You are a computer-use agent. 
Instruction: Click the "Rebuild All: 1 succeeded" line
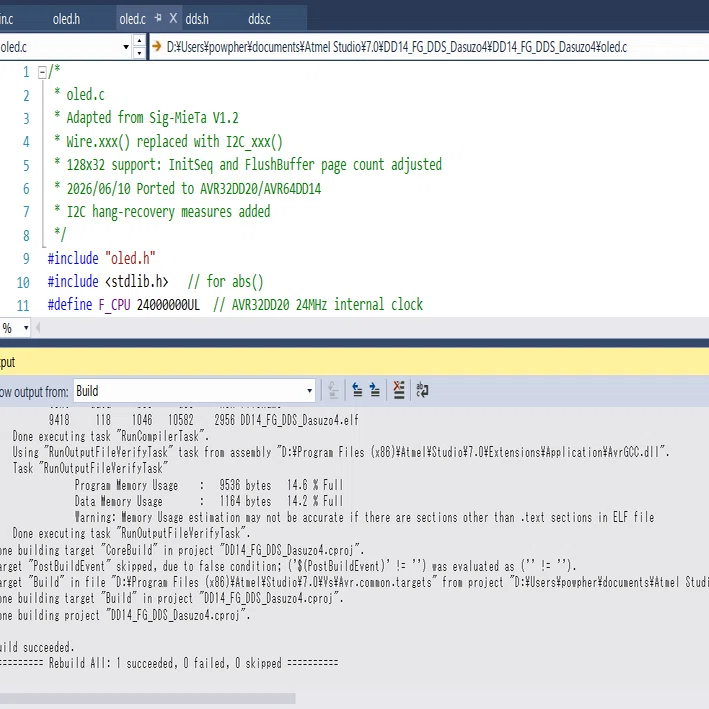tap(169, 663)
